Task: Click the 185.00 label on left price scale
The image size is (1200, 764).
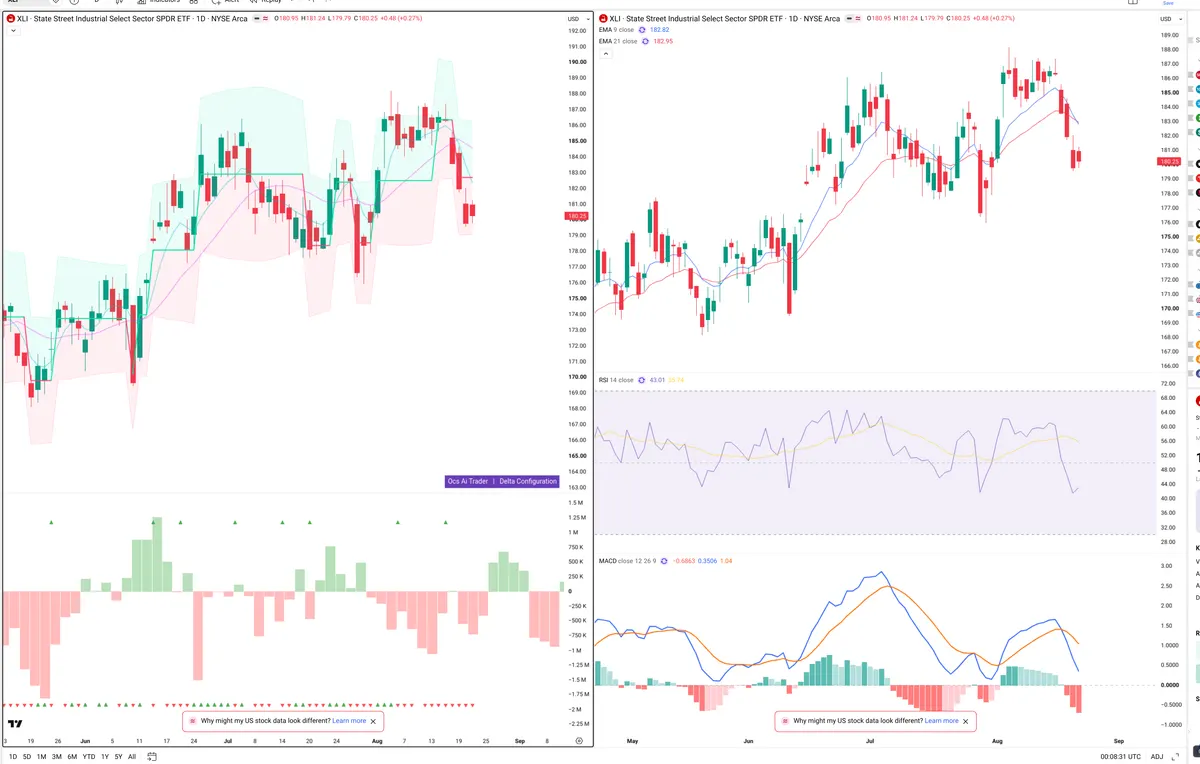Action: pos(577,141)
